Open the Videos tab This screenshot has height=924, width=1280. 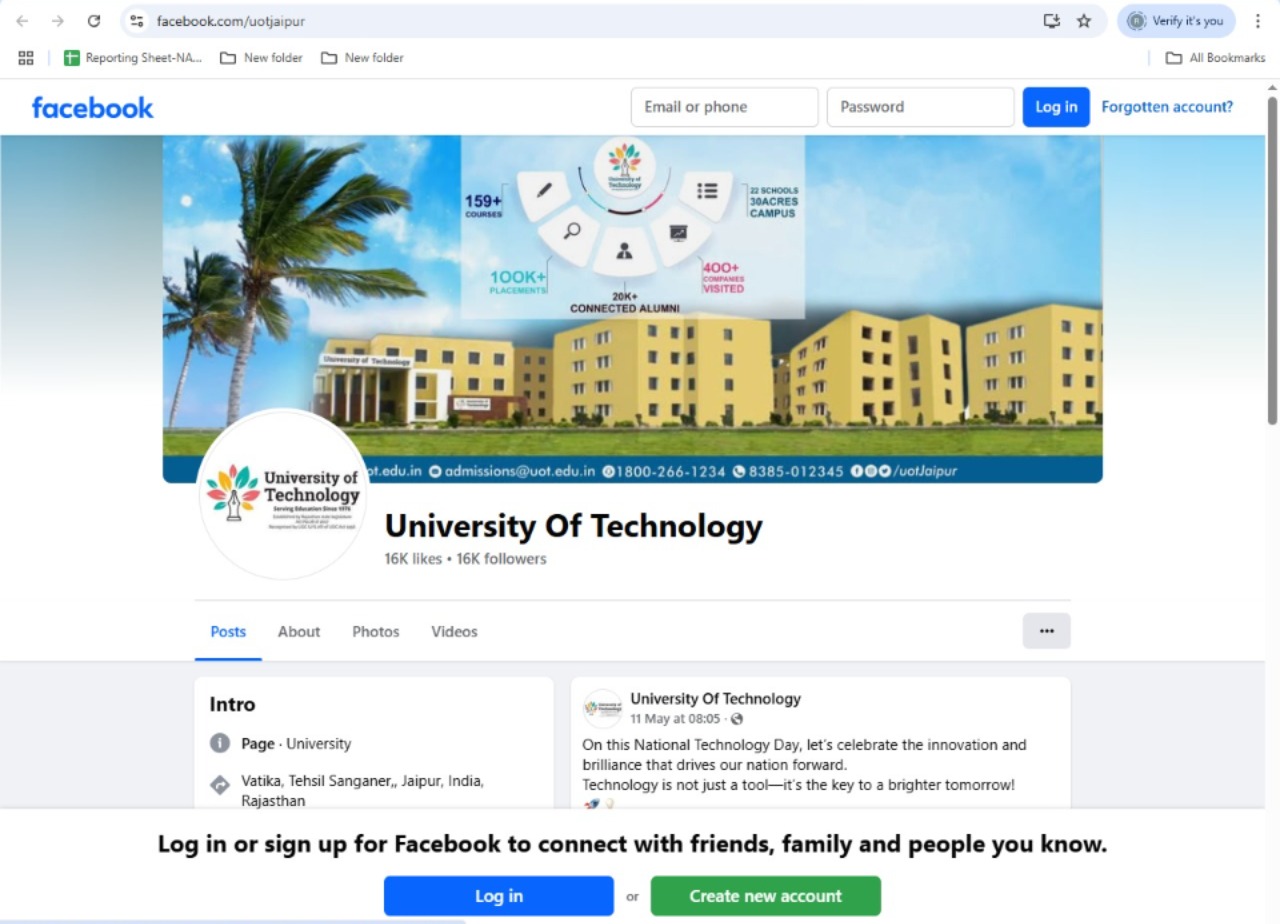(x=454, y=632)
